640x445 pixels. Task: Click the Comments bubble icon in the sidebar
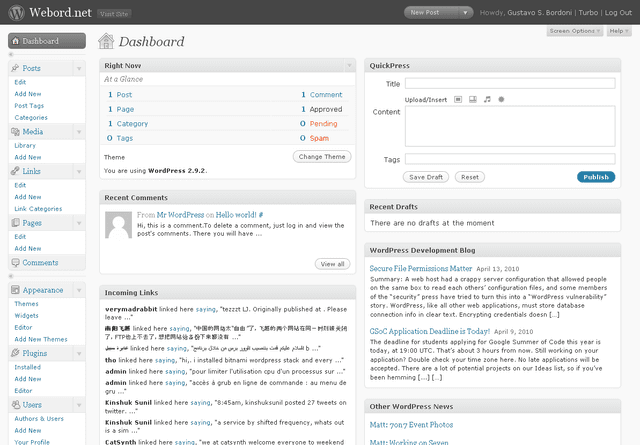17,262
